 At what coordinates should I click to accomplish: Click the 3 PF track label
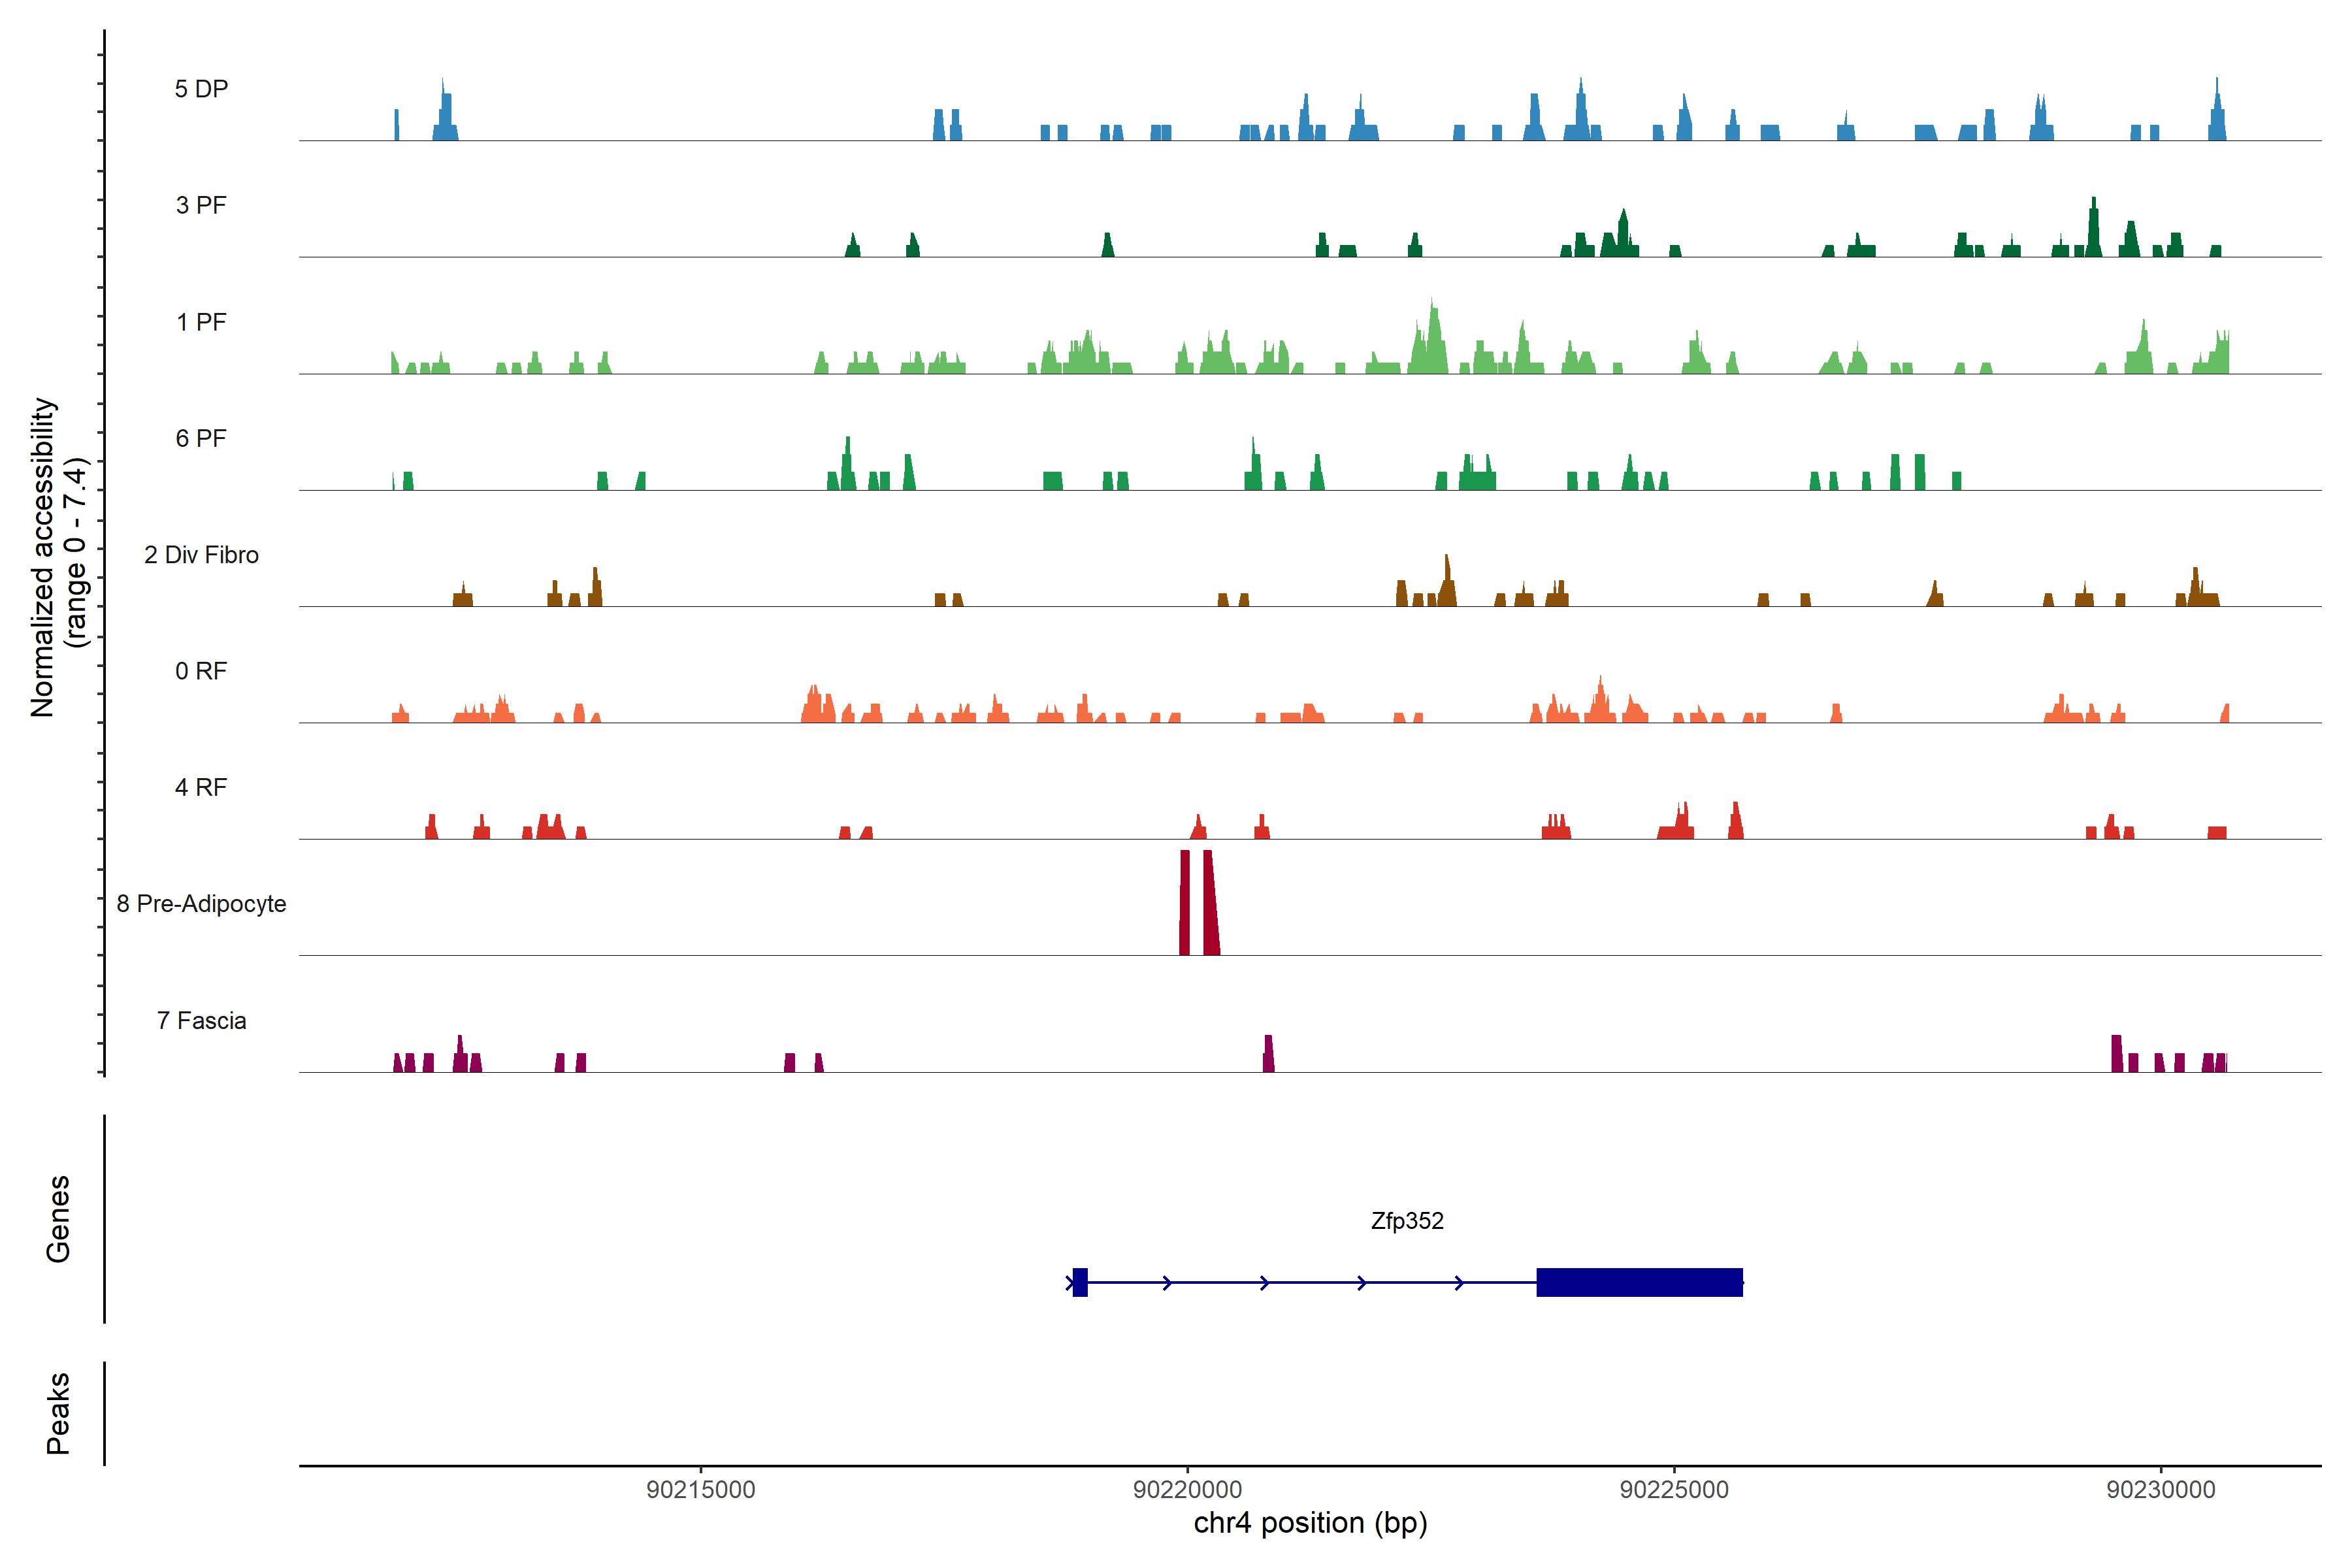click(x=201, y=205)
